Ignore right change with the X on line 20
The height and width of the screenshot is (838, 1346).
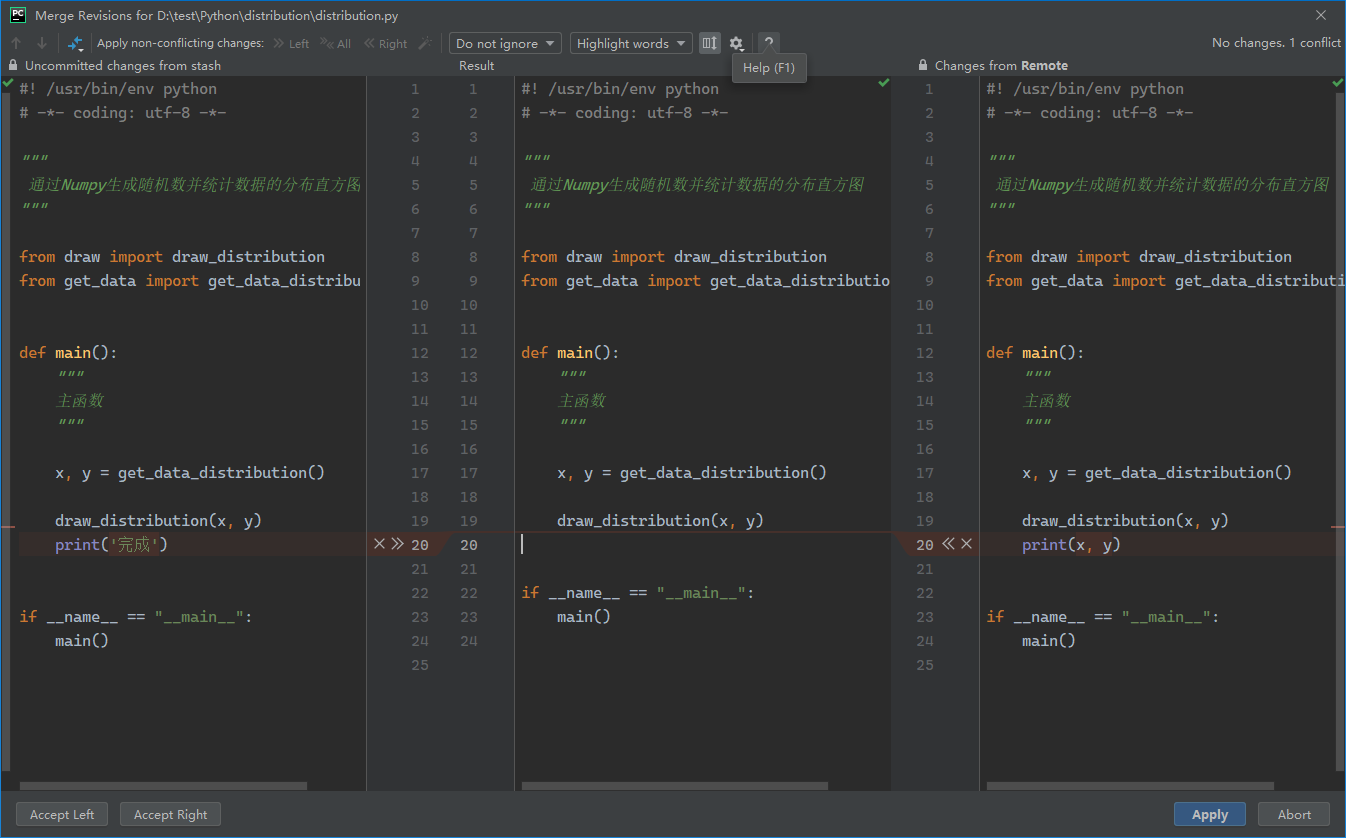[x=966, y=544]
